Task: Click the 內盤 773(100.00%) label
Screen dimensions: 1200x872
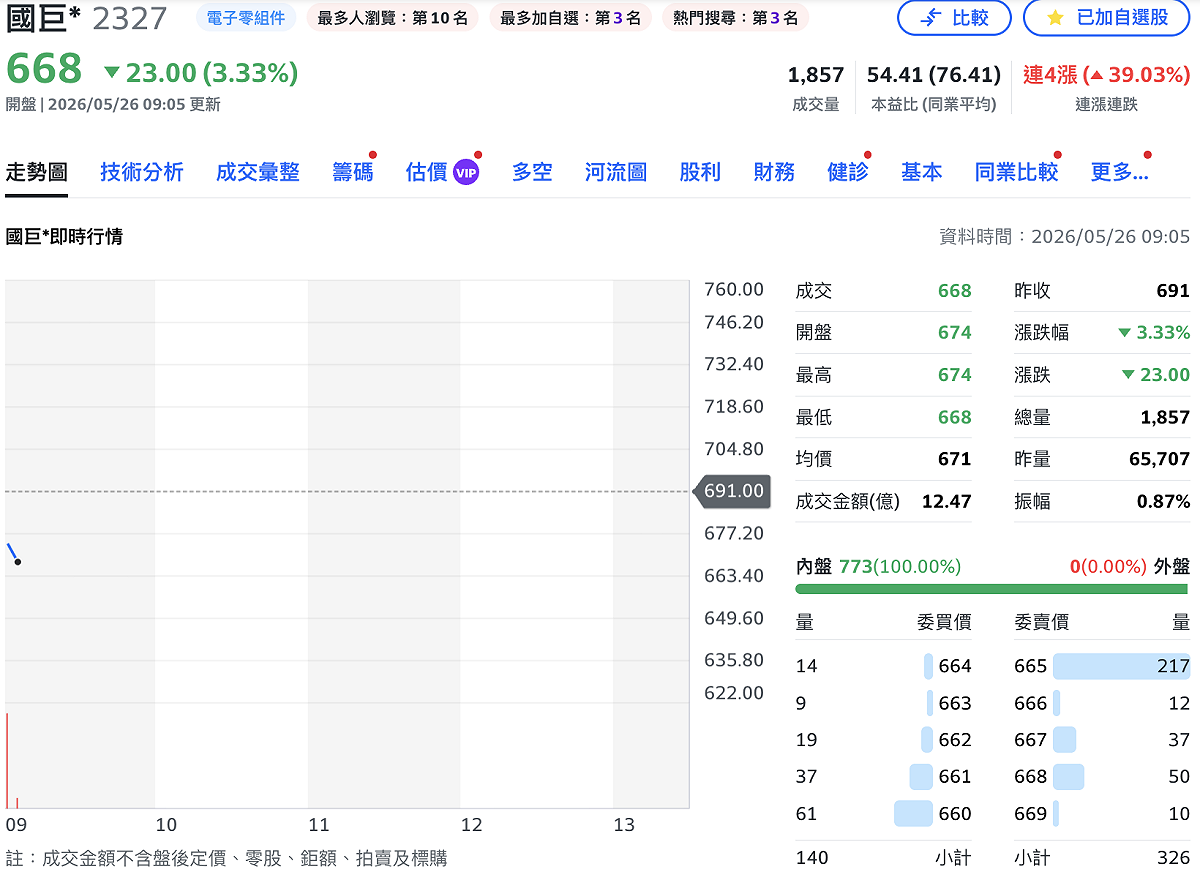Action: pos(878,566)
